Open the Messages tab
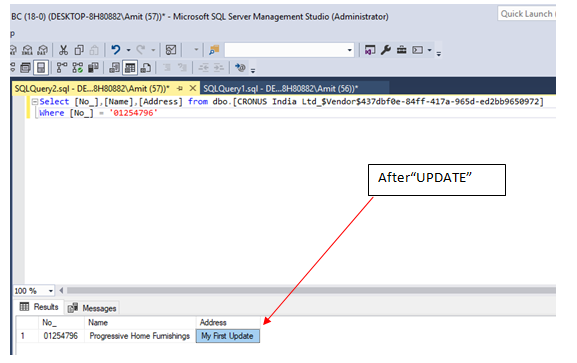Image resolution: width=577 pixels, height=363 pixels. pos(92,308)
